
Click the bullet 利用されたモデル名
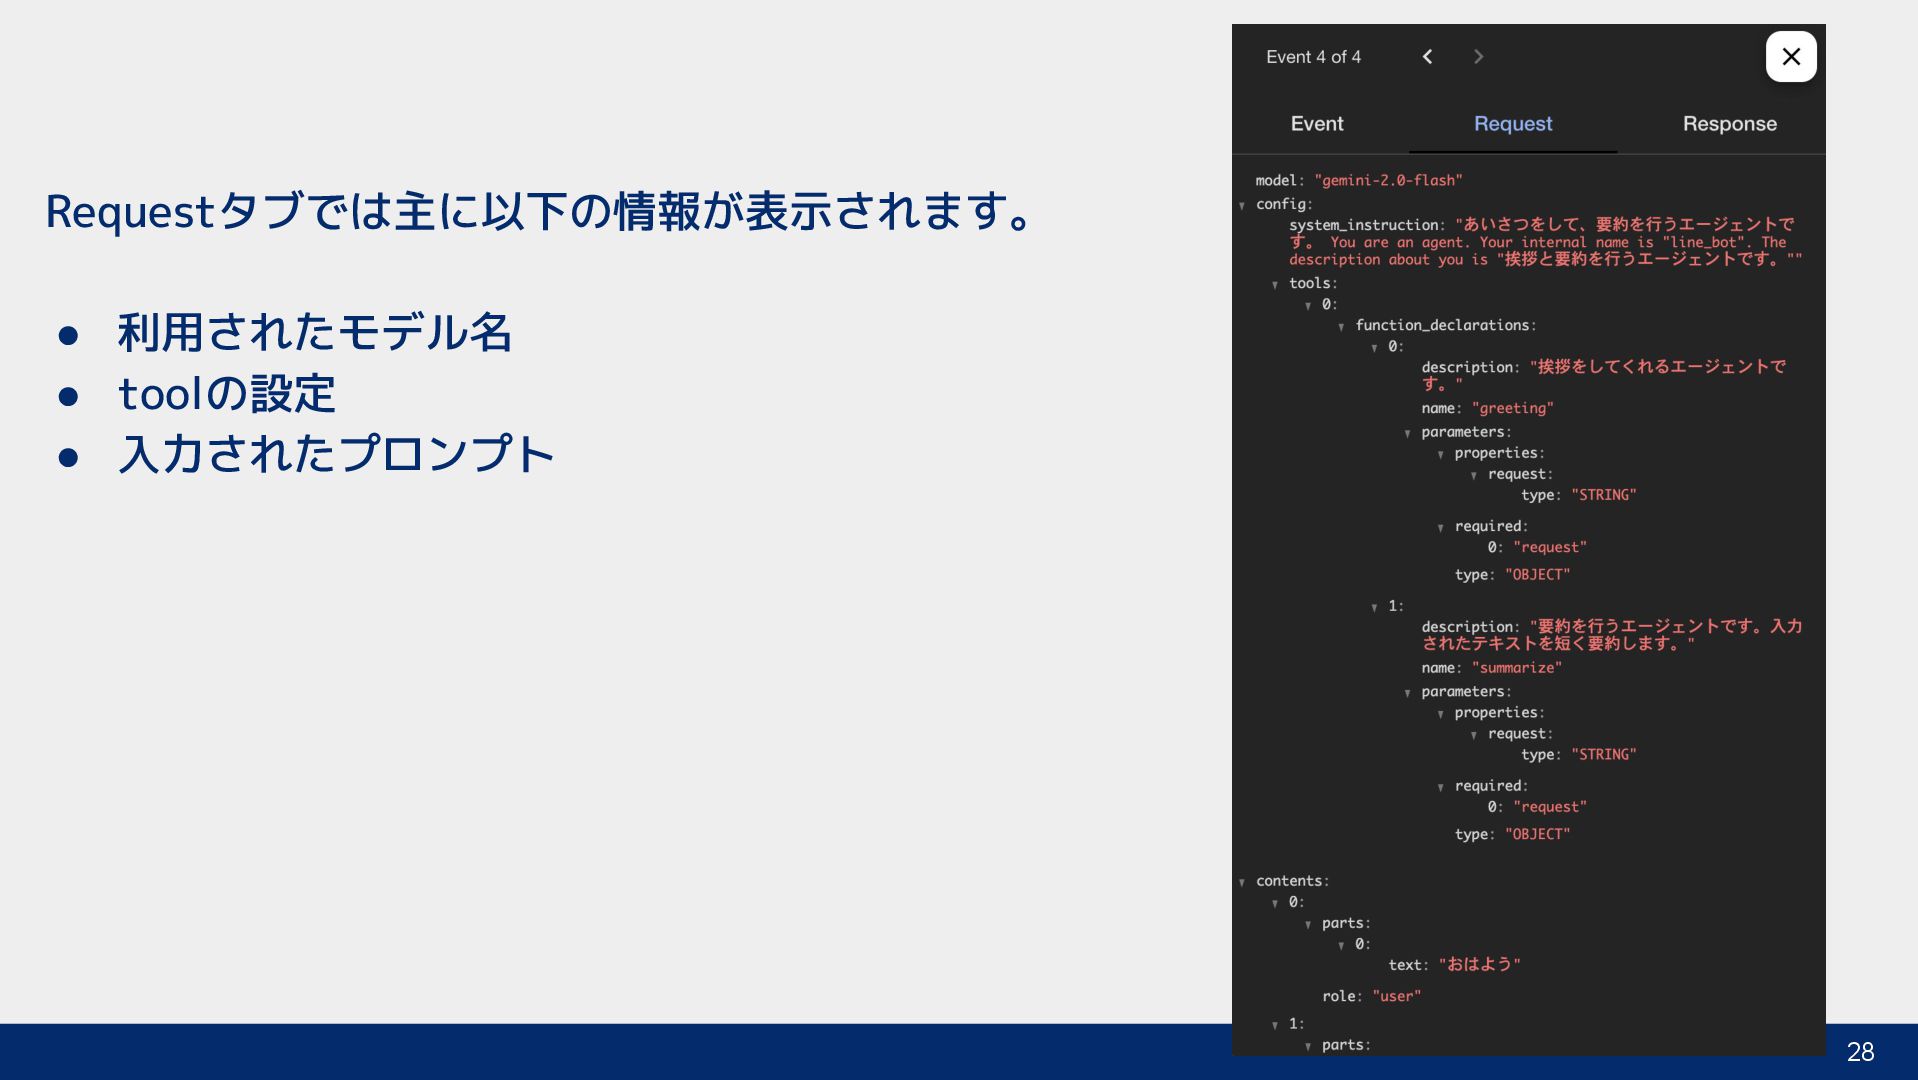click(315, 332)
